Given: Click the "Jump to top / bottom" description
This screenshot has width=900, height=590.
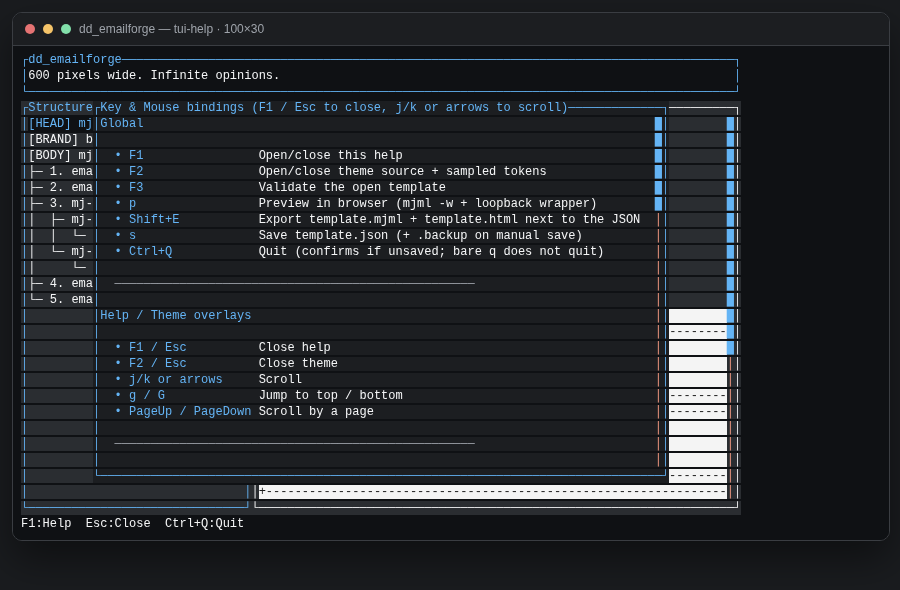Looking at the screenshot, I should pos(331,396).
